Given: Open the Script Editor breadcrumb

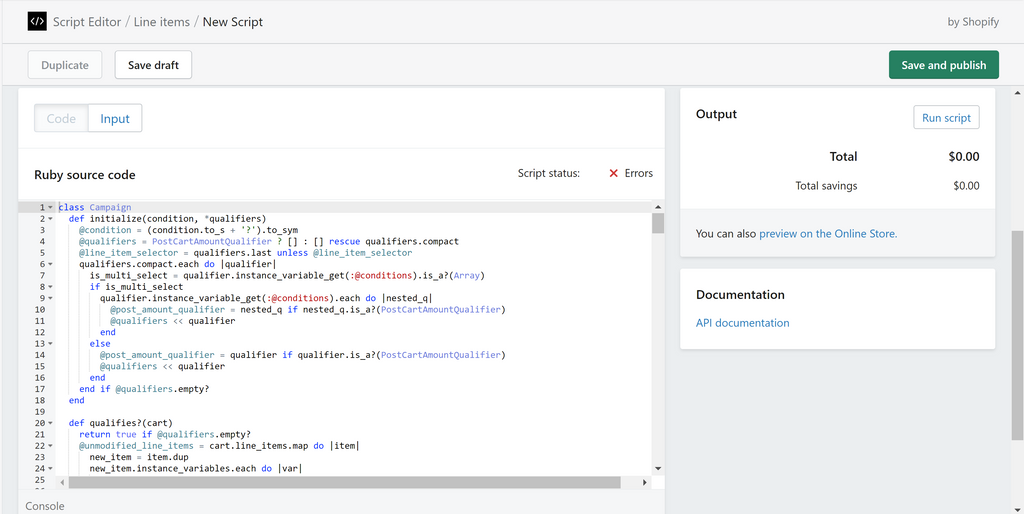Looking at the screenshot, I should tap(87, 22).
